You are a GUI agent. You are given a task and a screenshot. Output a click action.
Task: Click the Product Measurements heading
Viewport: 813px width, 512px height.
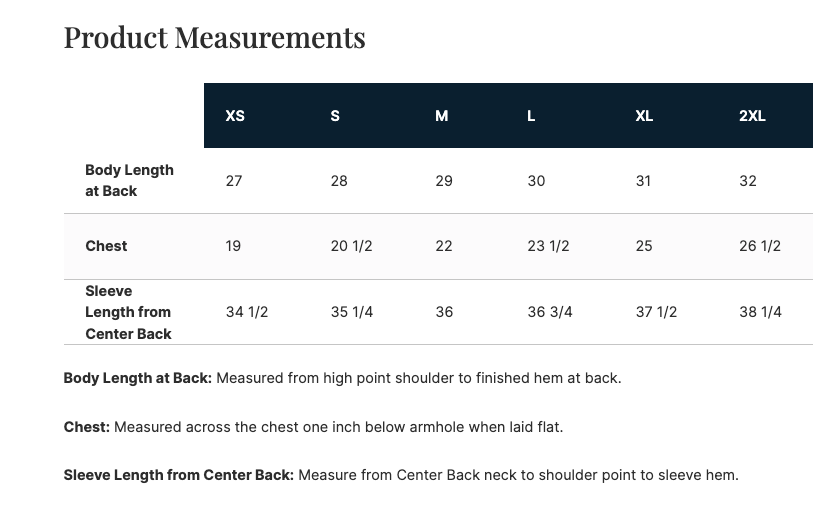(x=214, y=37)
